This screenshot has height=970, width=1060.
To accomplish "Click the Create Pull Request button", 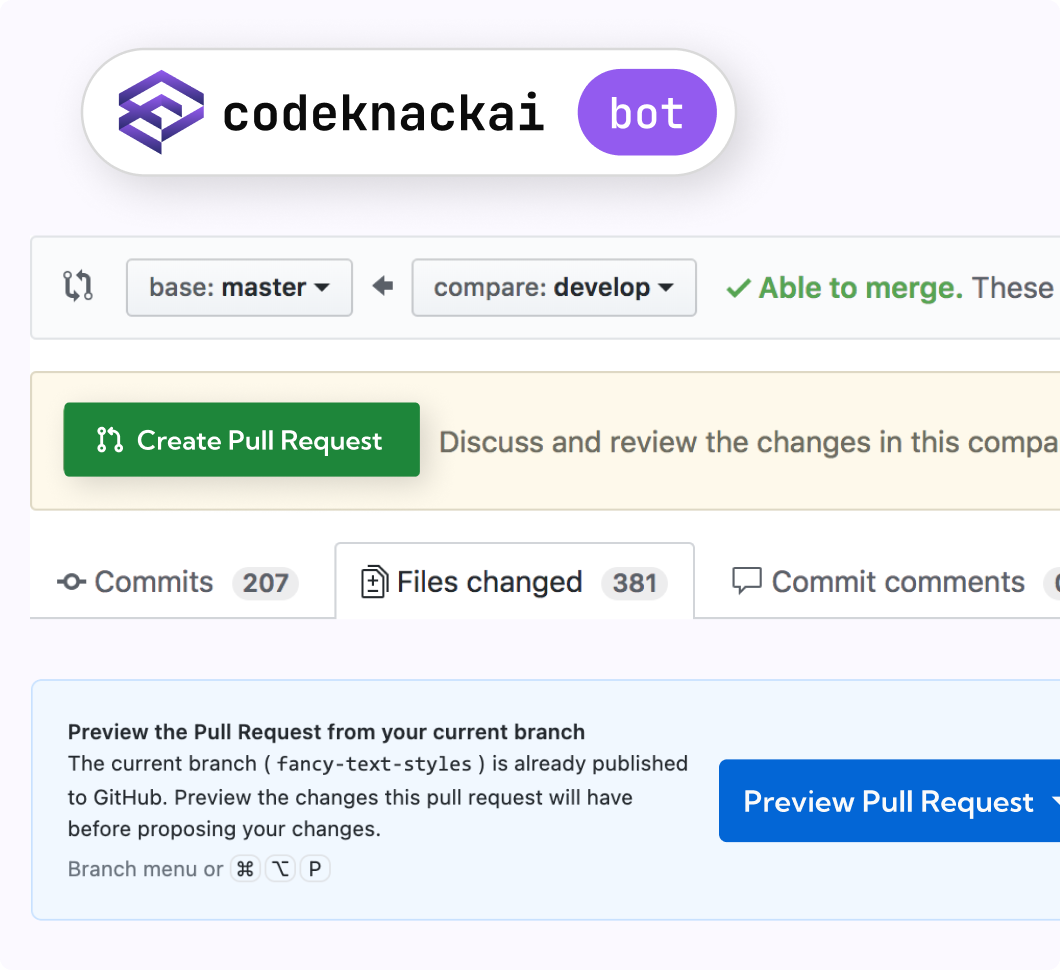I will (241, 439).
